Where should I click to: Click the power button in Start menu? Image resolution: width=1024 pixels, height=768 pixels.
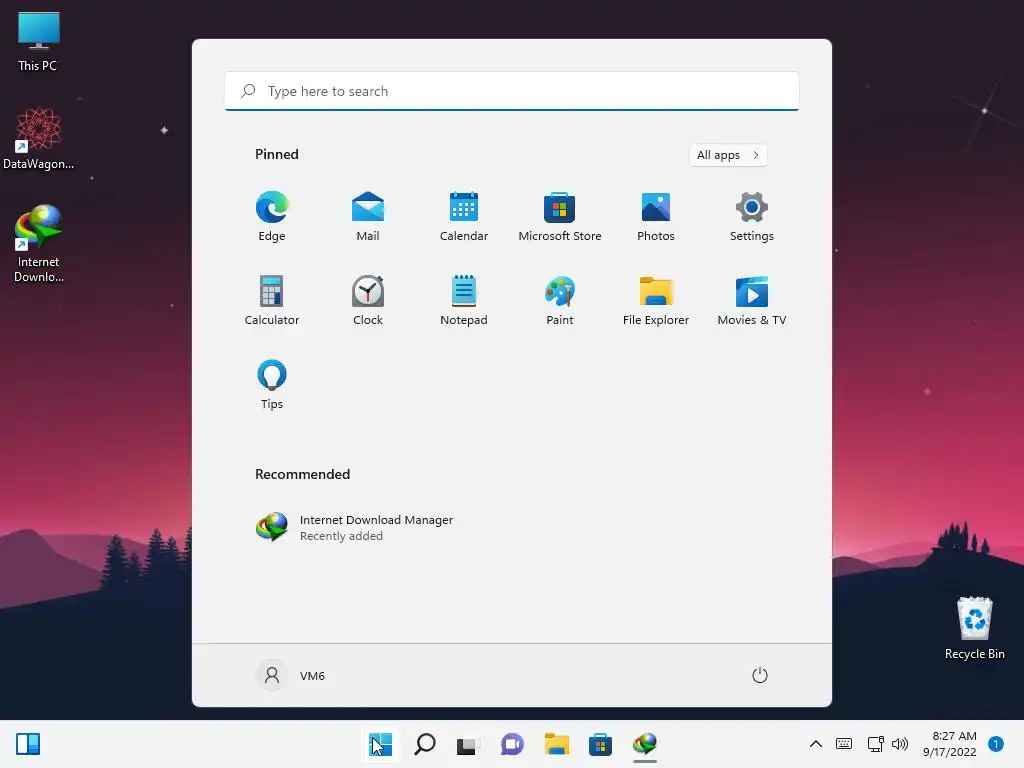760,675
